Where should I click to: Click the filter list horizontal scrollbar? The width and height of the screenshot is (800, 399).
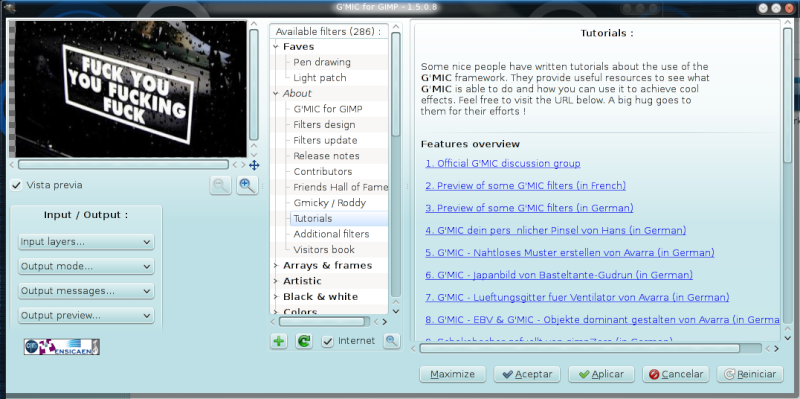click(322, 322)
